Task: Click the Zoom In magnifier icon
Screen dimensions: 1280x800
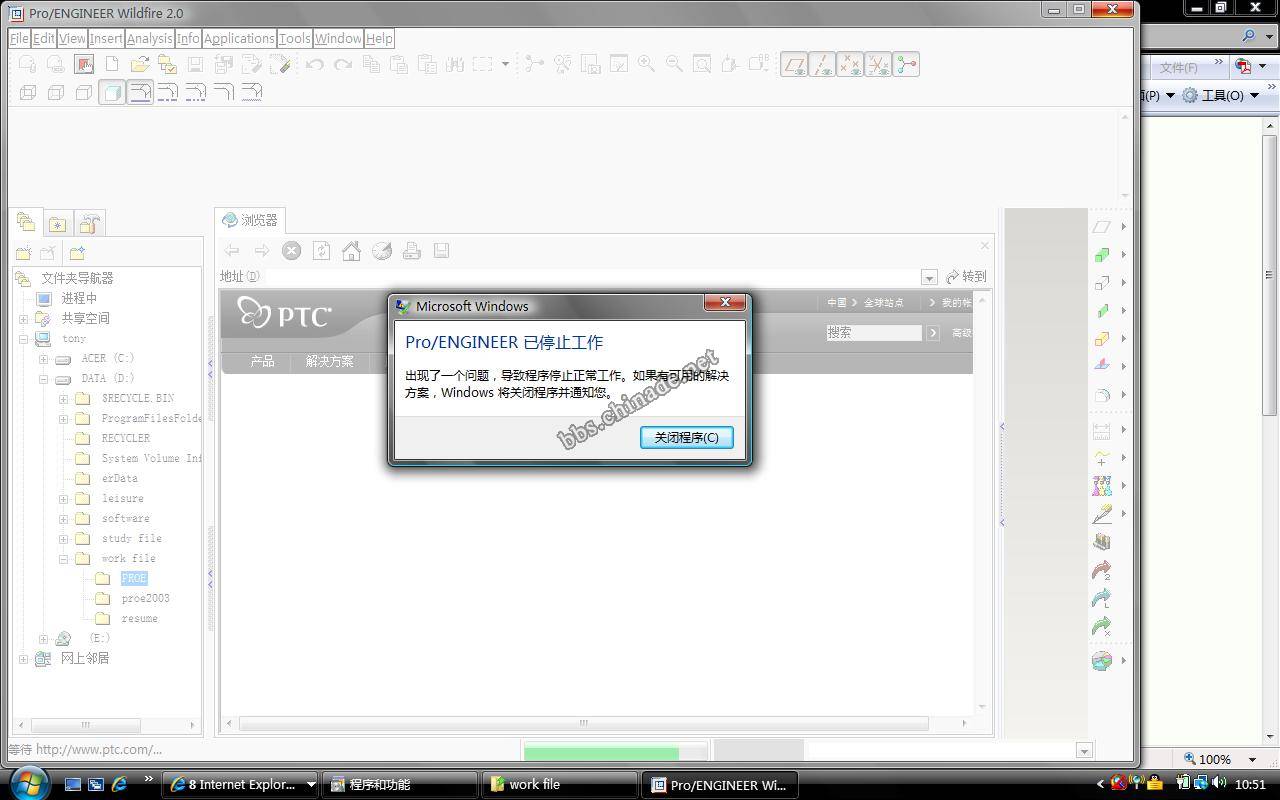Action: coord(647,64)
